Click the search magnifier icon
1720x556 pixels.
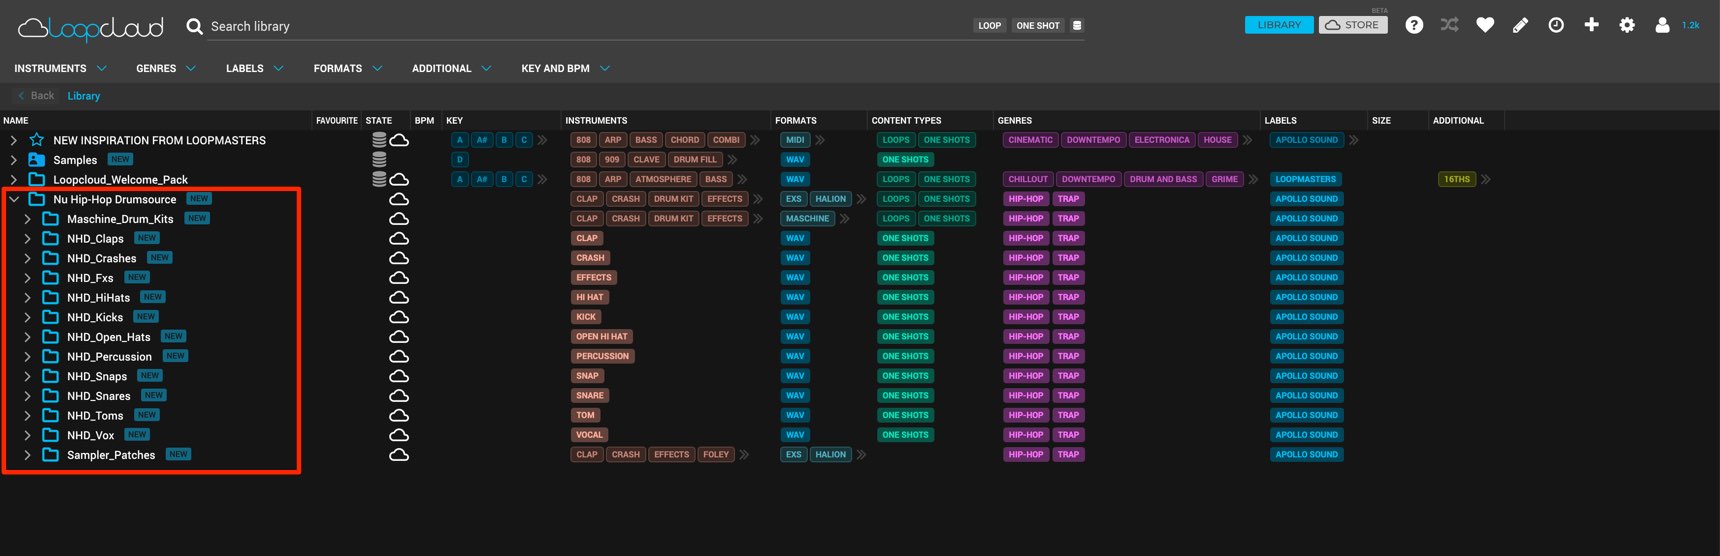(x=195, y=26)
